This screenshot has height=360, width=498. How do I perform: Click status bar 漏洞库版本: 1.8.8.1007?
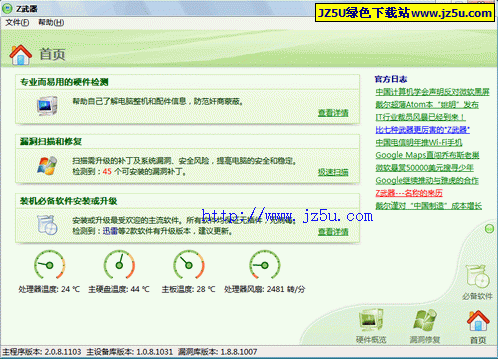tap(218, 352)
